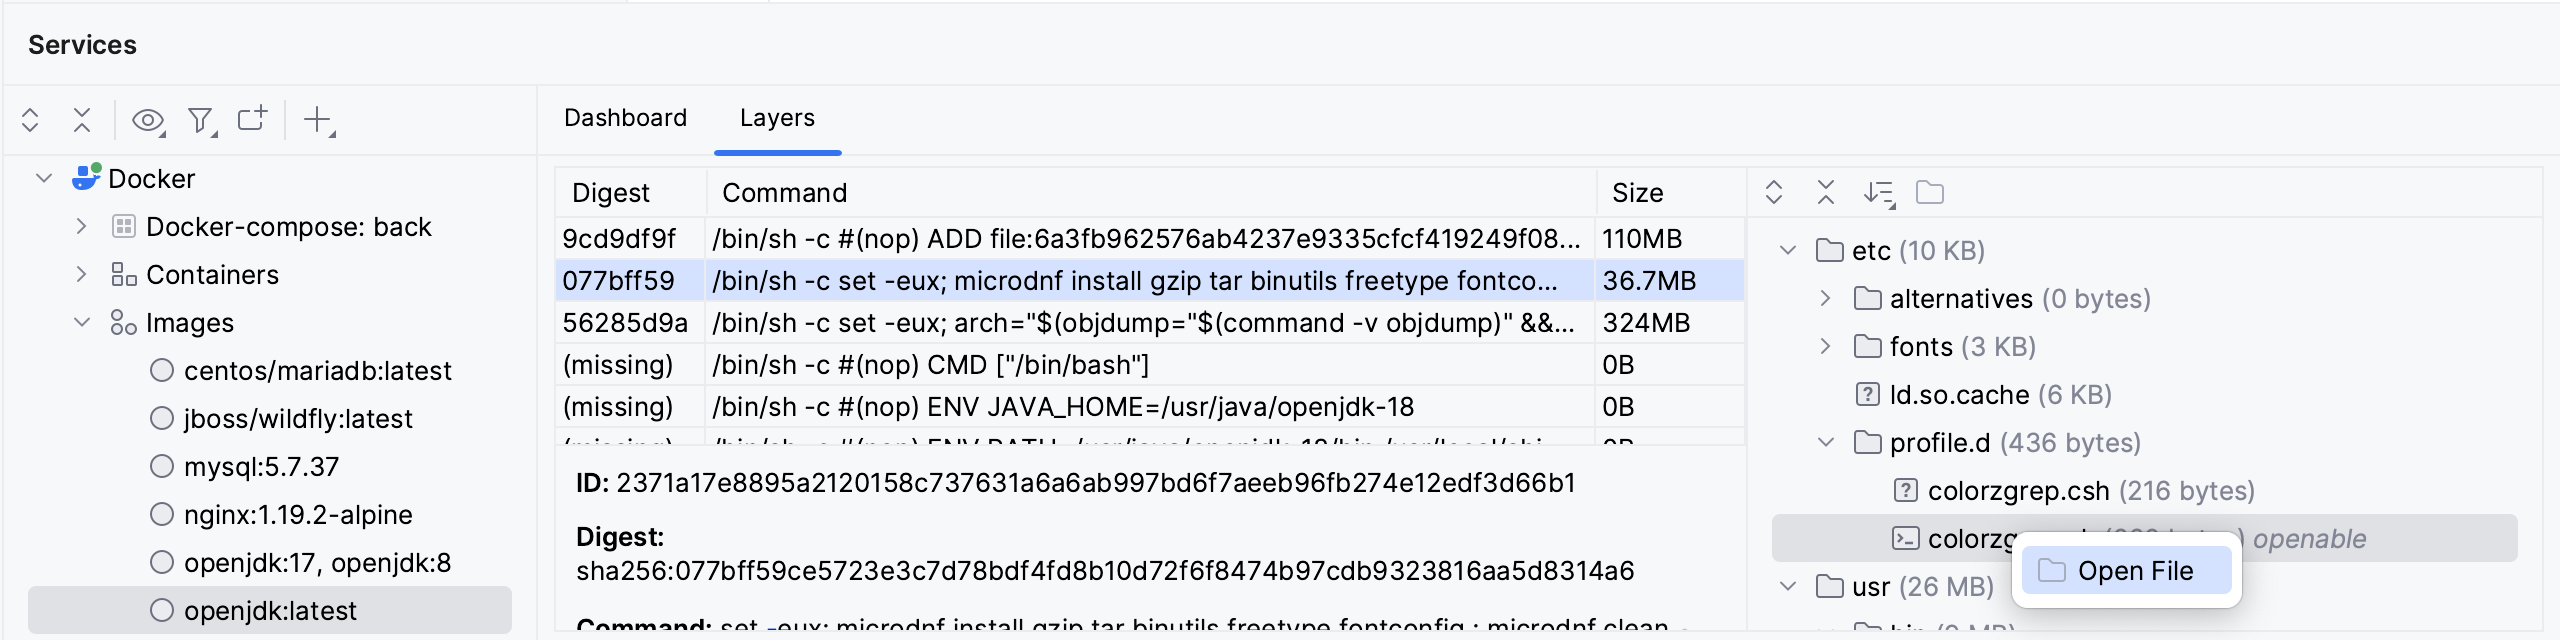The height and width of the screenshot is (640, 2560).
Task: Select the openjdk:latest radio button
Action: (162, 610)
